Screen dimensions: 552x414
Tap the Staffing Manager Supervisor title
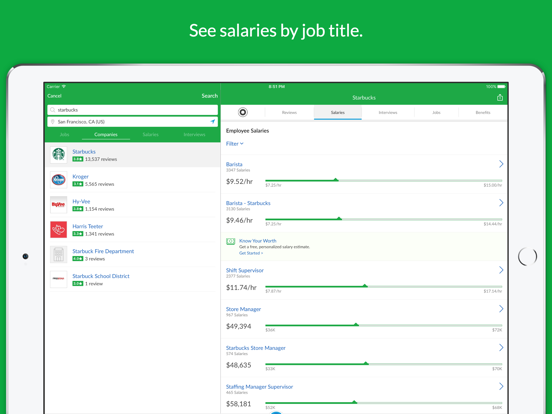coord(259,387)
